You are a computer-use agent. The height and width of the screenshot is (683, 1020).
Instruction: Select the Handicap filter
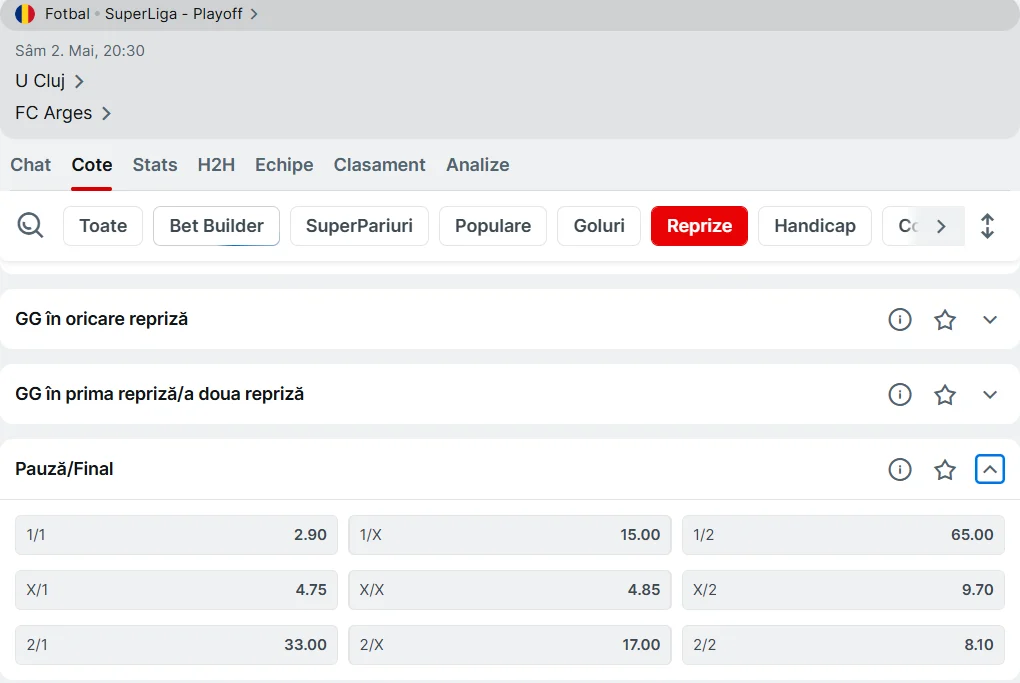(815, 226)
